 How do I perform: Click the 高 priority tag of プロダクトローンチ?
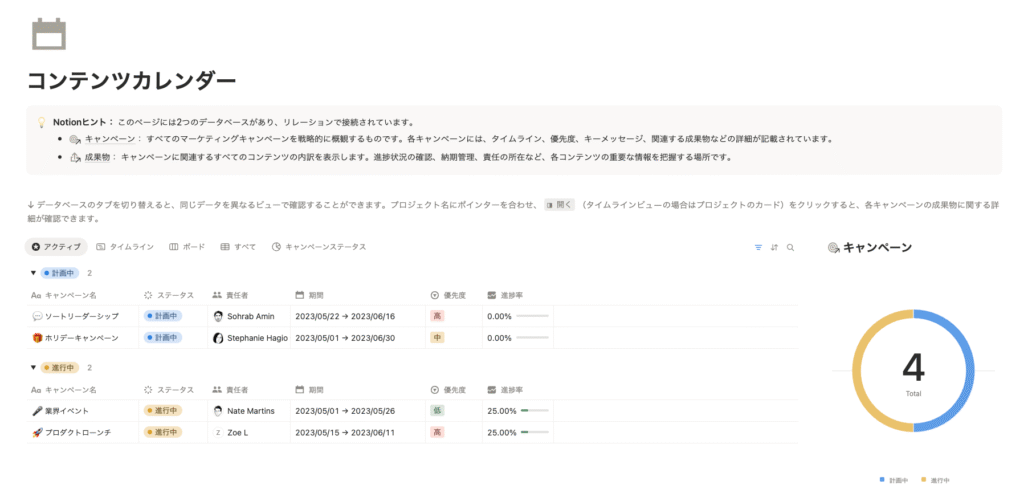[438, 432]
